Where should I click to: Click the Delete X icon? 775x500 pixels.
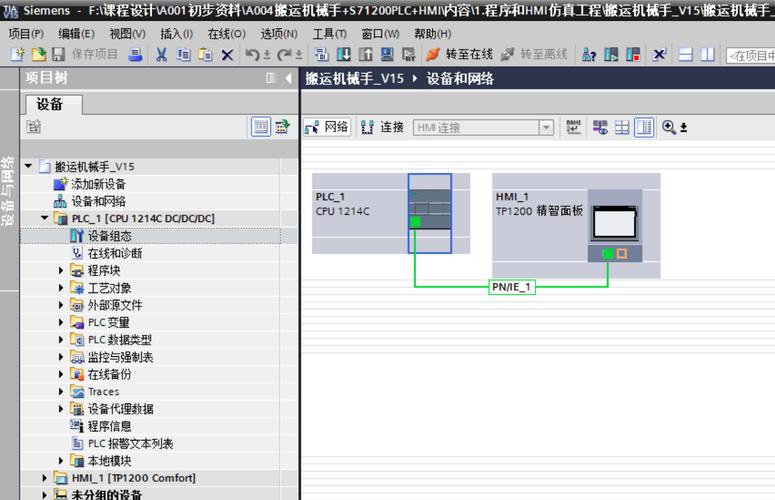pyautogui.click(x=227, y=54)
